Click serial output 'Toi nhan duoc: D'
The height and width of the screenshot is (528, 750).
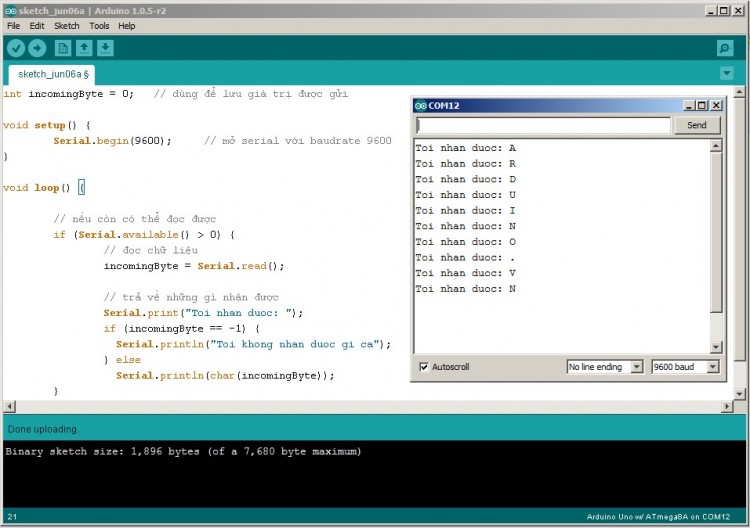tap(465, 179)
